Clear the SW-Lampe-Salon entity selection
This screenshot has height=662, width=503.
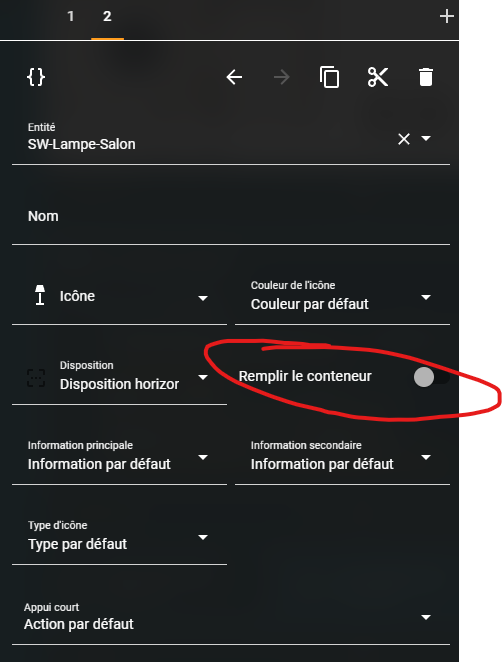click(x=404, y=139)
